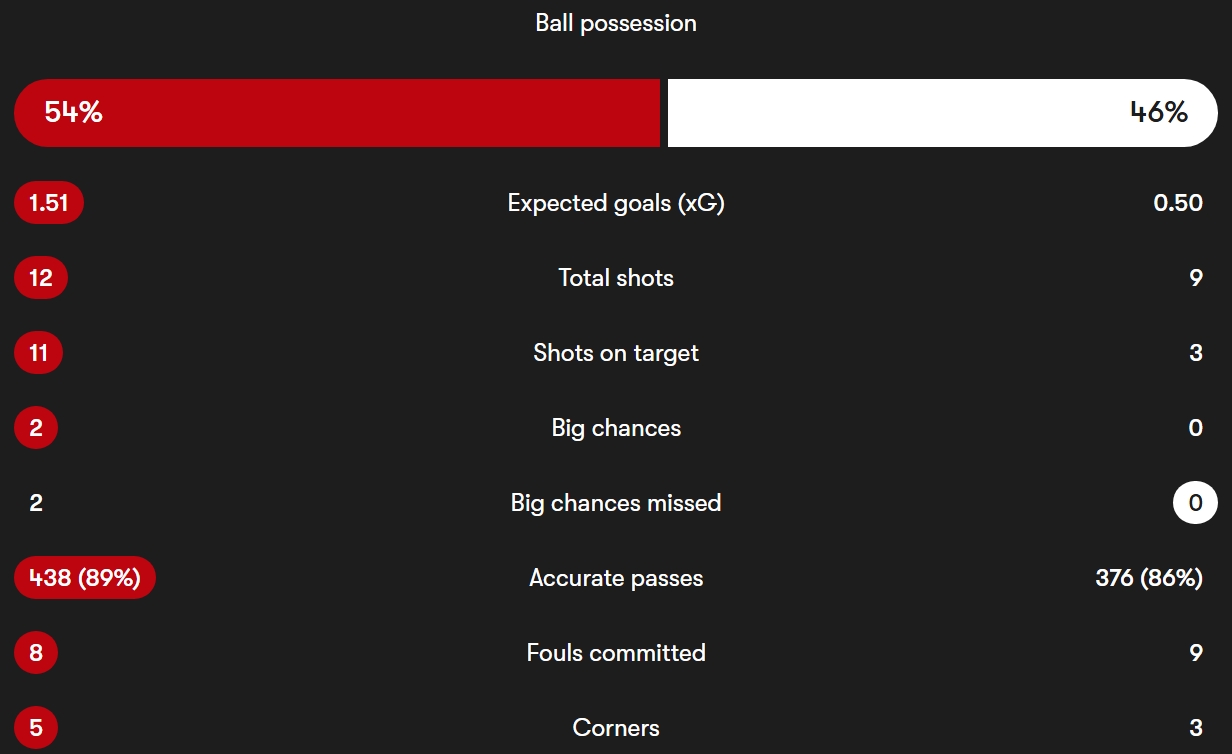Image resolution: width=1232 pixels, height=754 pixels.
Task: Click the 376 (86%) passes value
Action: point(1149,578)
